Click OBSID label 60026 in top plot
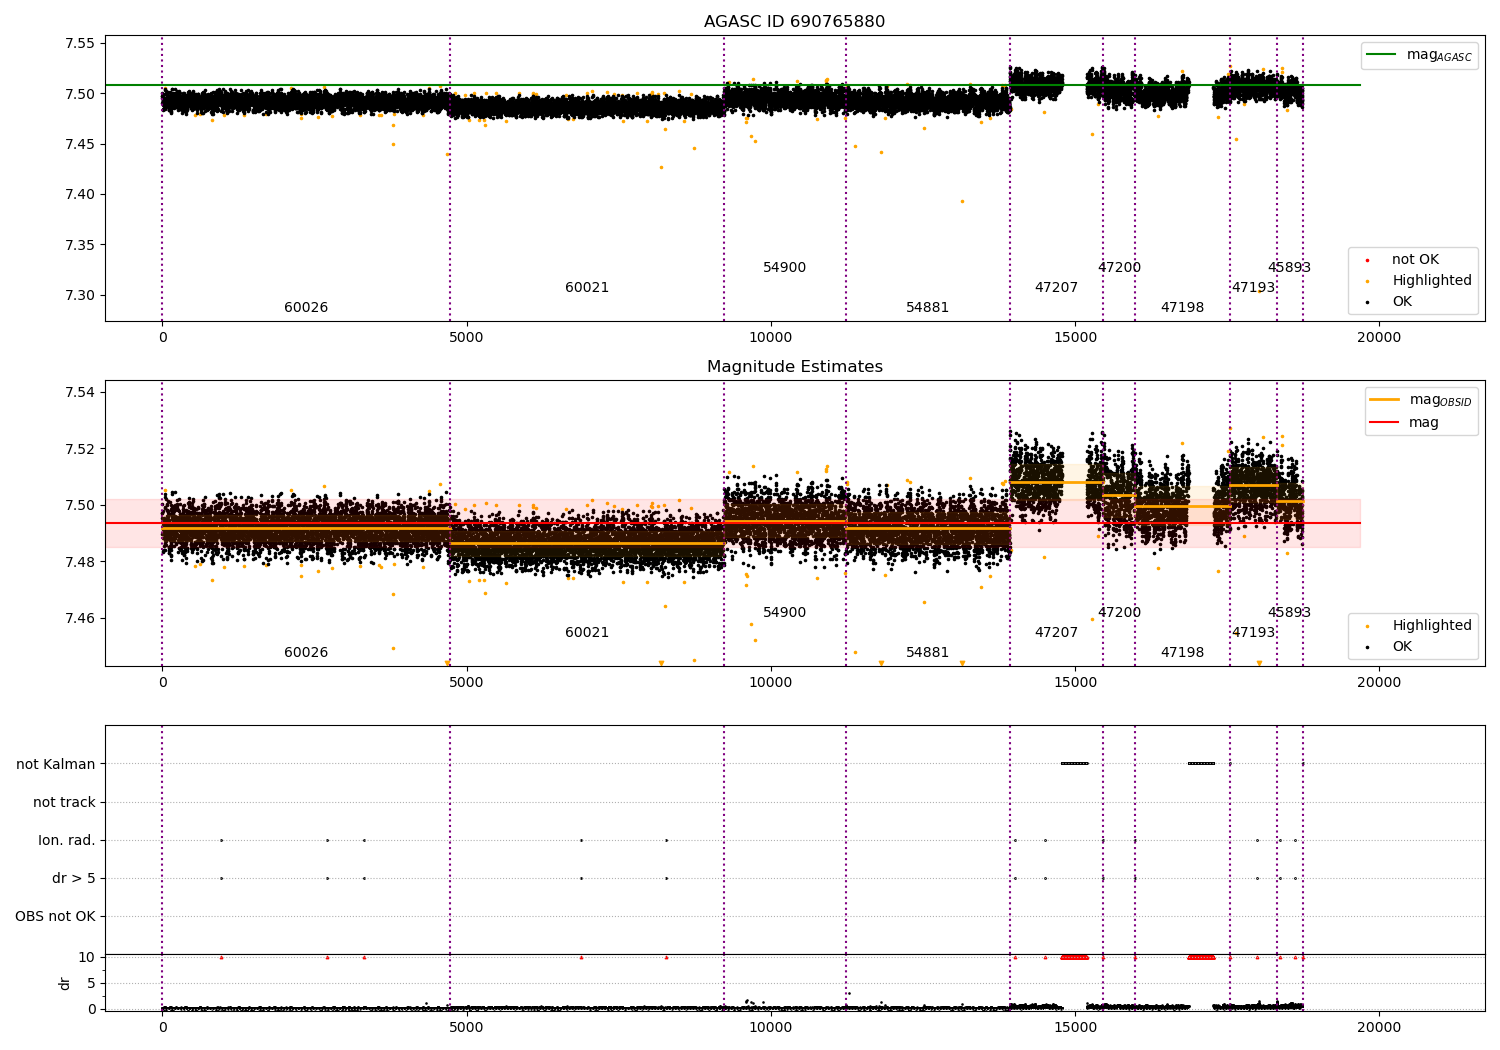Screen dimensions: 1500x1050 click(306, 308)
